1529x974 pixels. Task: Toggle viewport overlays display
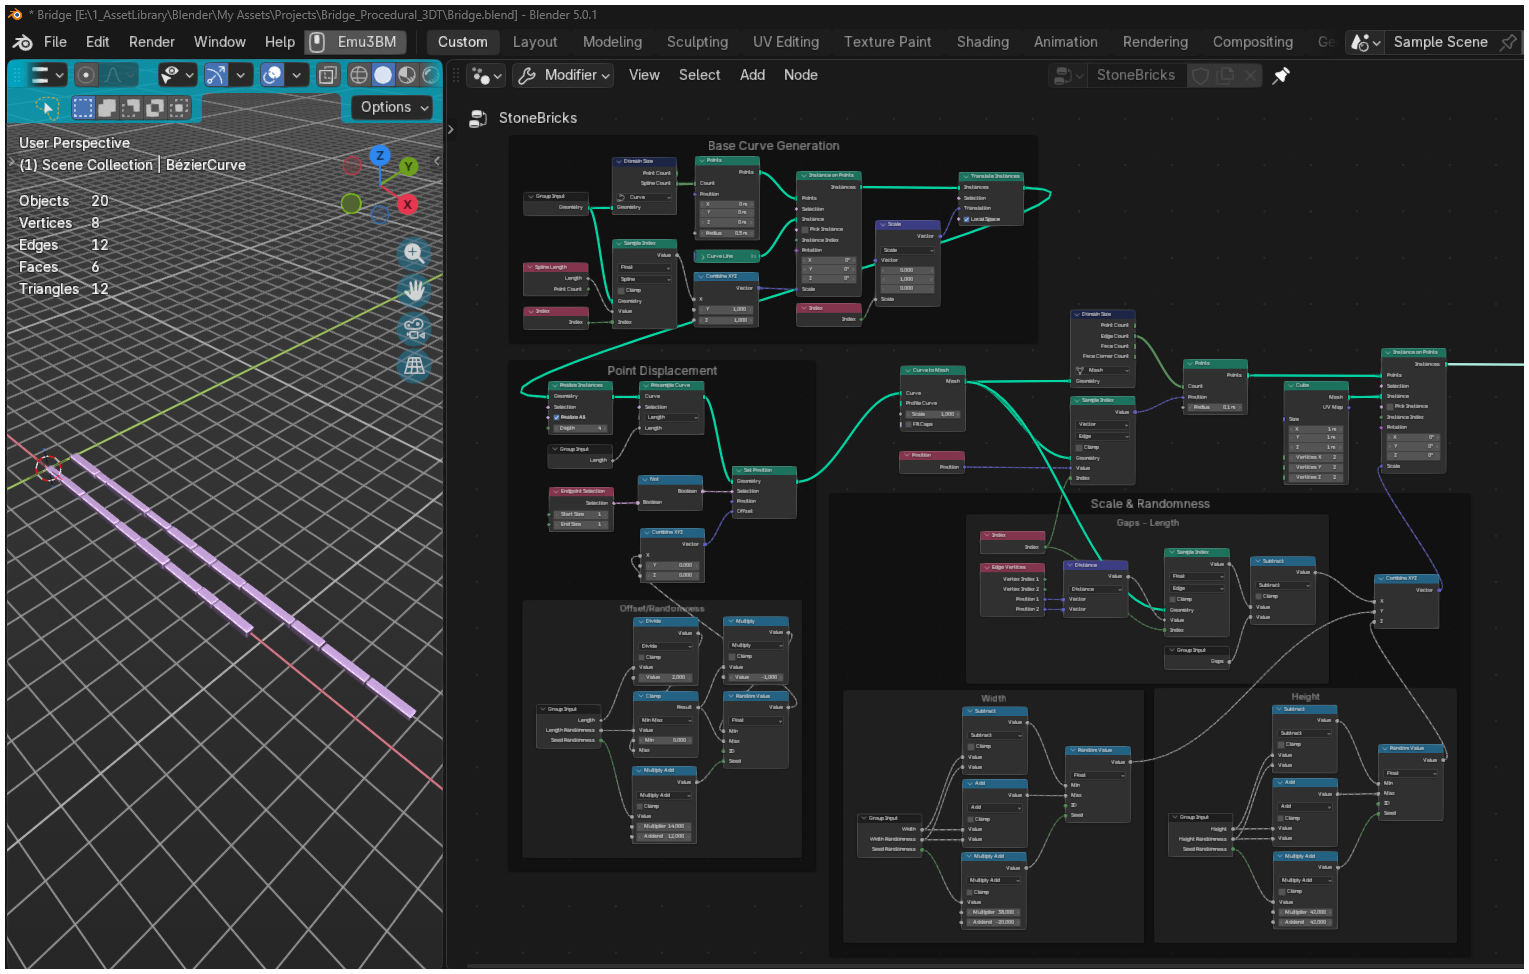coord(272,75)
